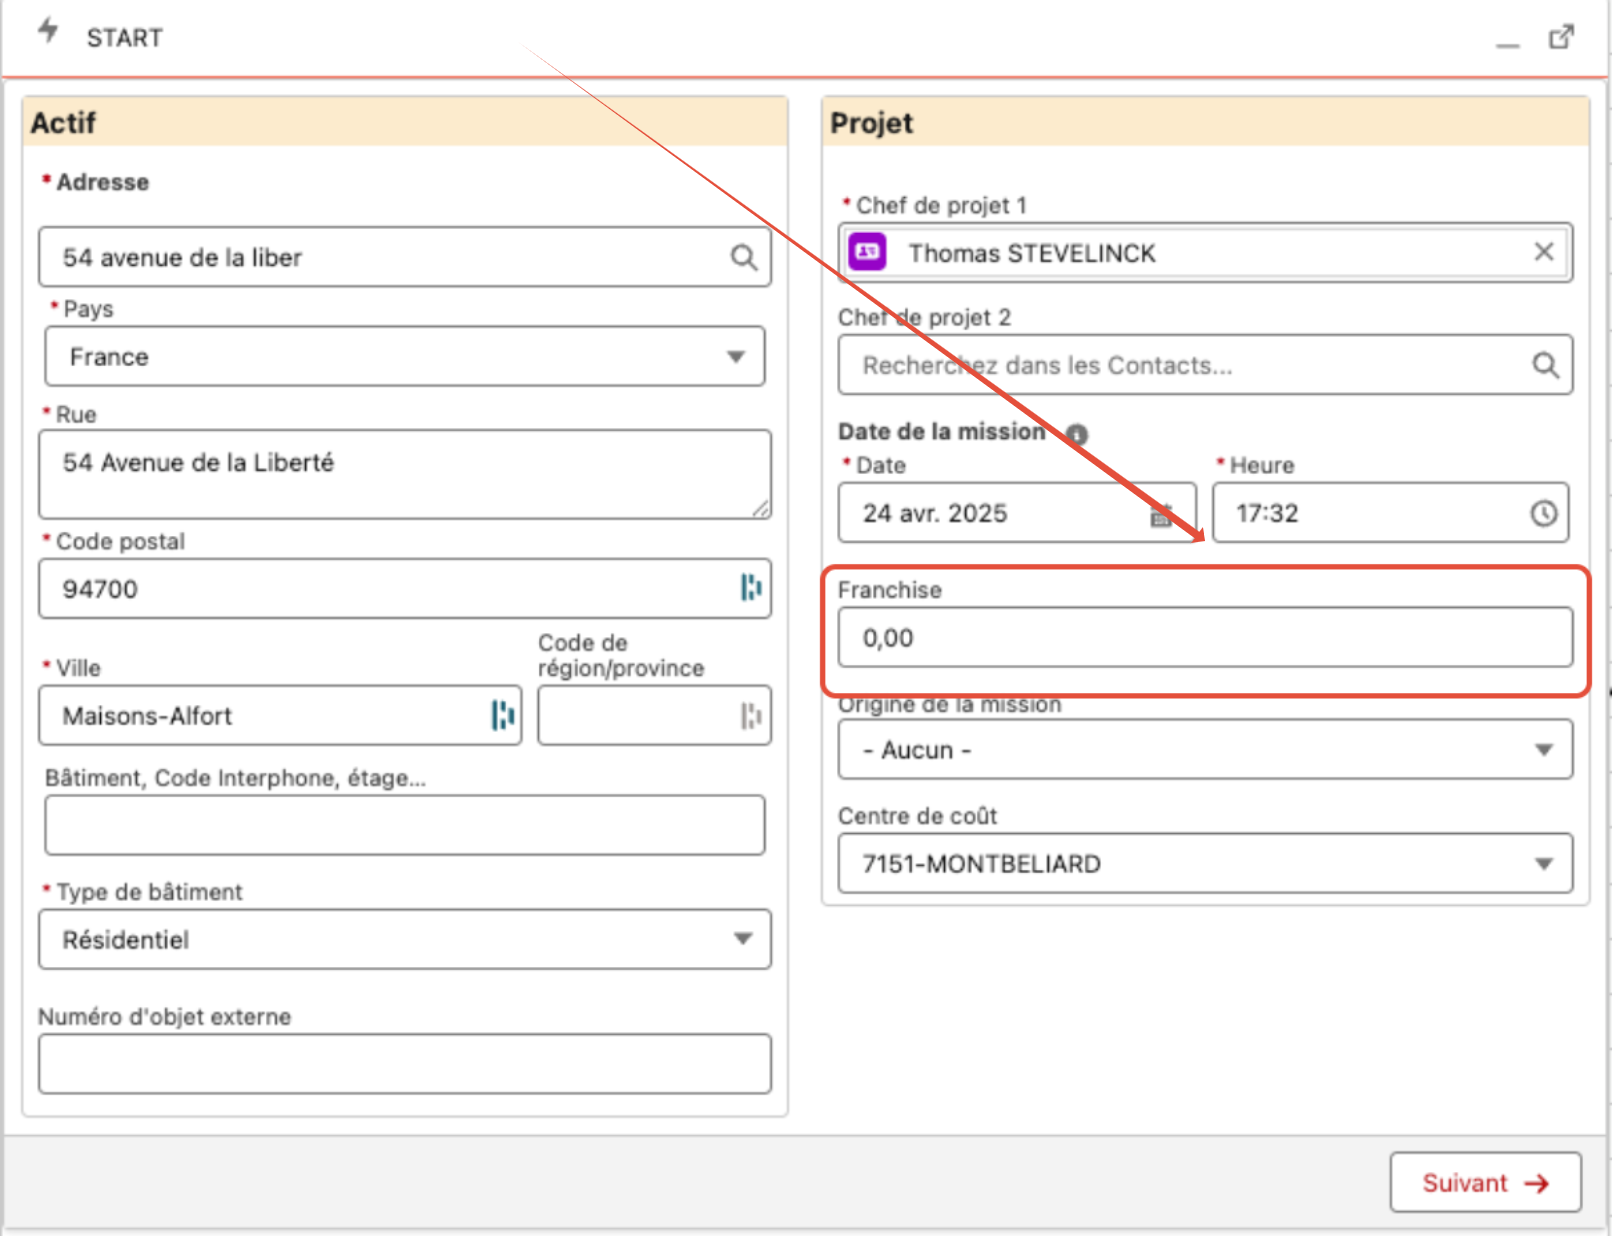Open the calendar picker in Date field
Image resolution: width=1612 pixels, height=1236 pixels.
(1161, 514)
